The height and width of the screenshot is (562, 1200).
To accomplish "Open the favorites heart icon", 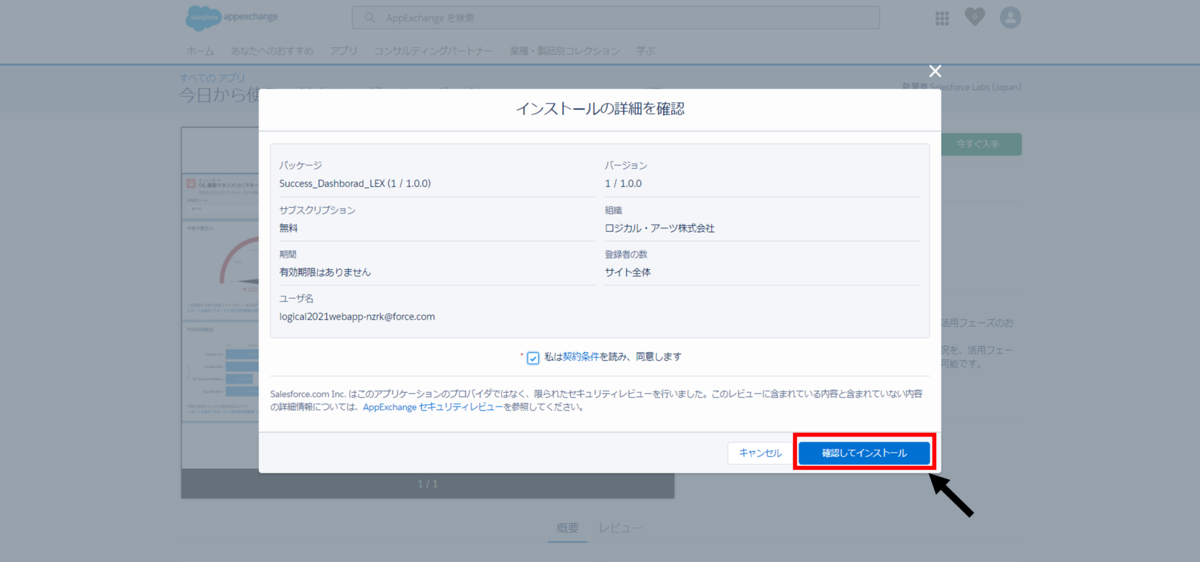I will (975, 17).
